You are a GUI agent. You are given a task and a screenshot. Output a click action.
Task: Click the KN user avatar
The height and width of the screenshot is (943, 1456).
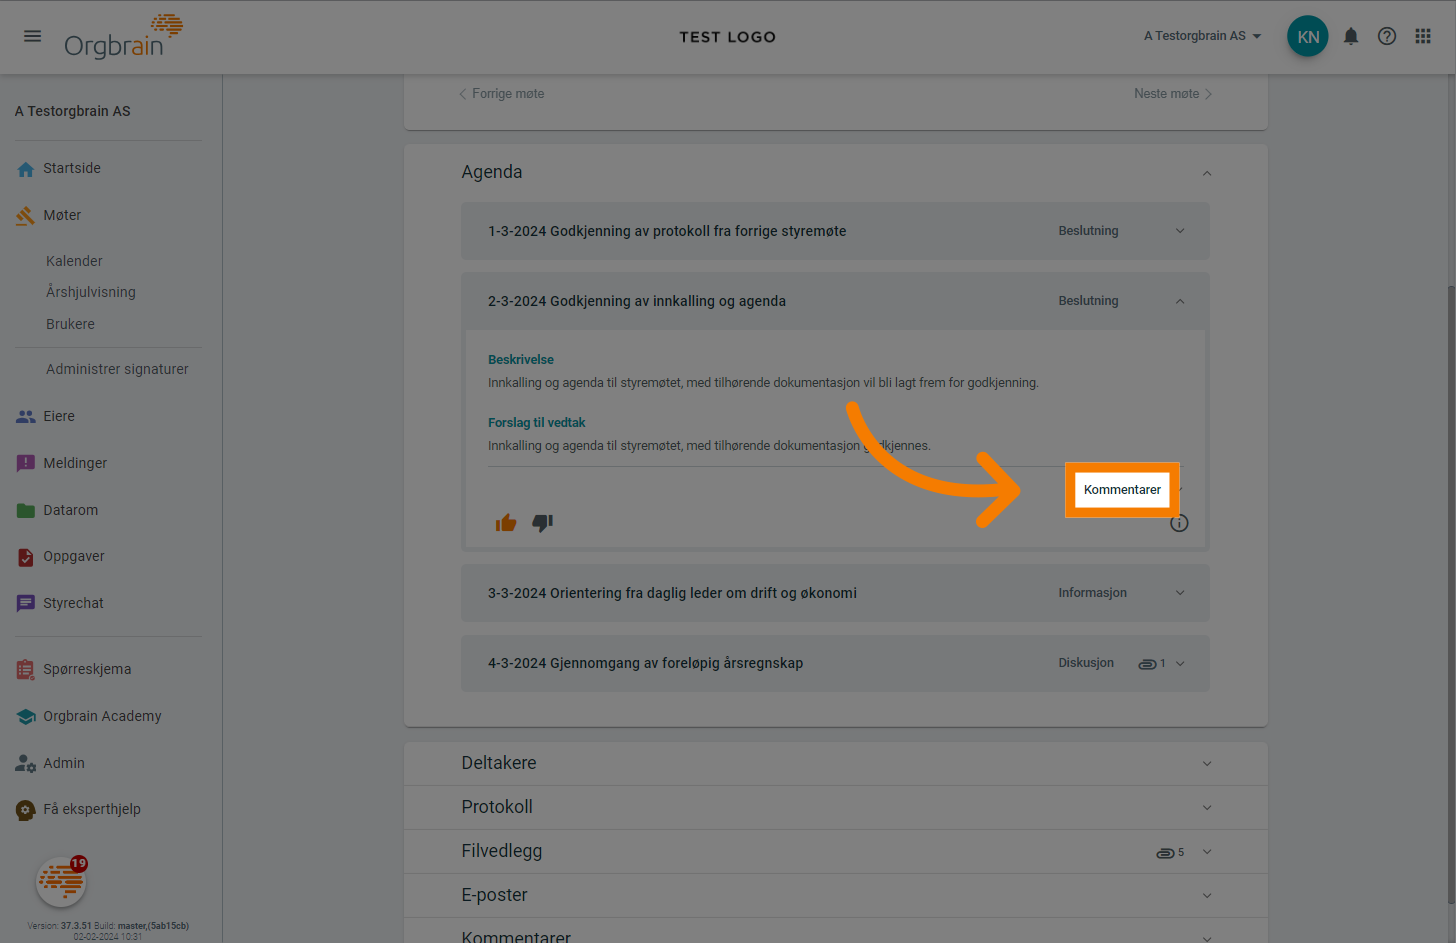(x=1308, y=37)
